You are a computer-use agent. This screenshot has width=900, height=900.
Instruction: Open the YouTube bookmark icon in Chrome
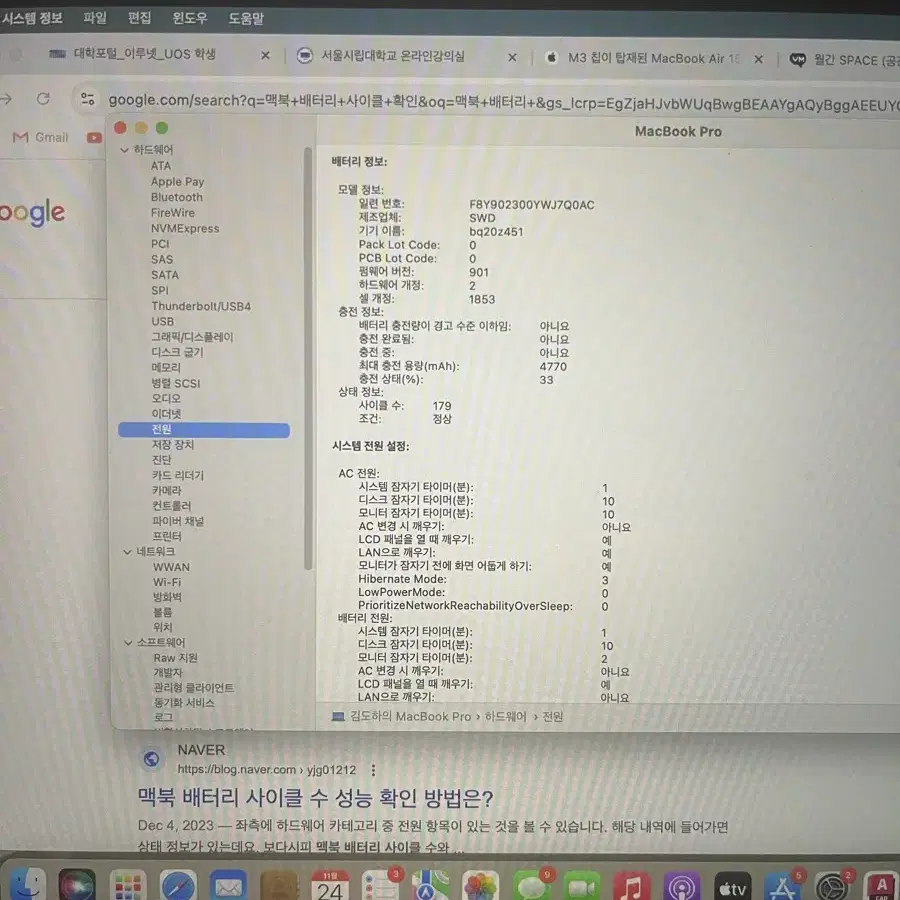tap(94, 138)
